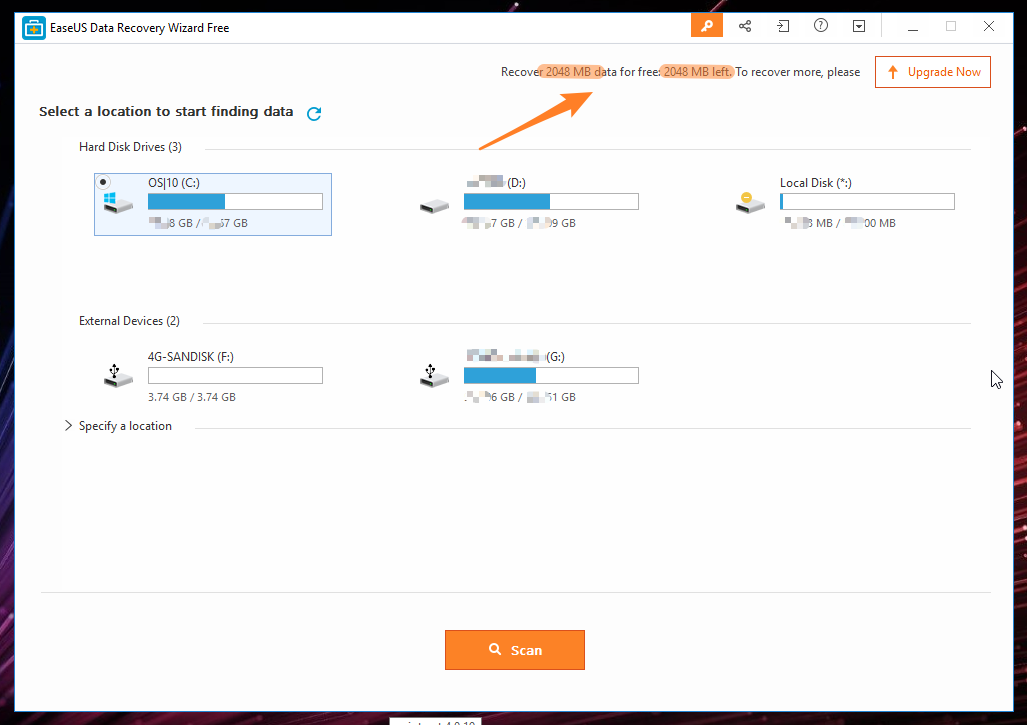
Task: Click the EaseUS app logo icon
Action: coord(34,28)
